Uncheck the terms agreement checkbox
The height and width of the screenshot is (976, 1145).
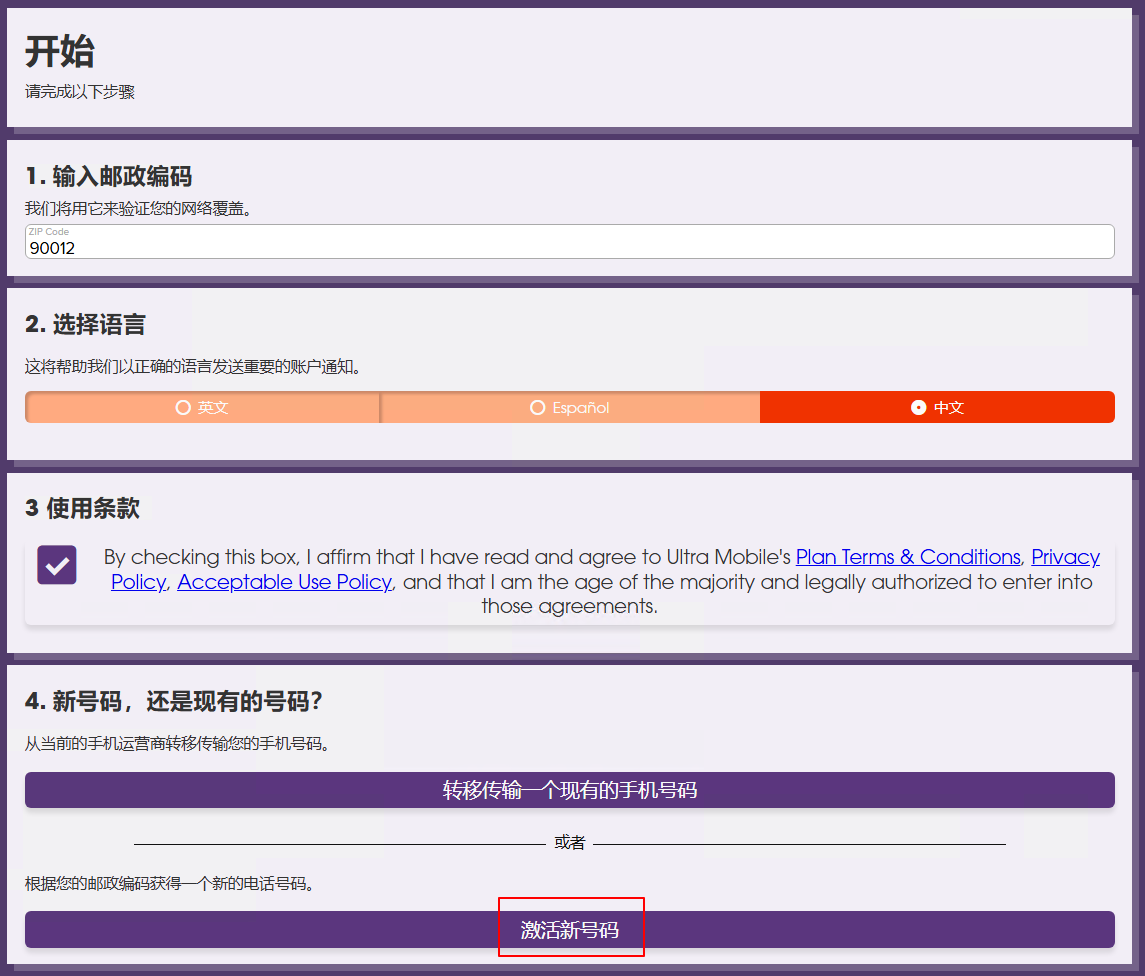pos(57,565)
